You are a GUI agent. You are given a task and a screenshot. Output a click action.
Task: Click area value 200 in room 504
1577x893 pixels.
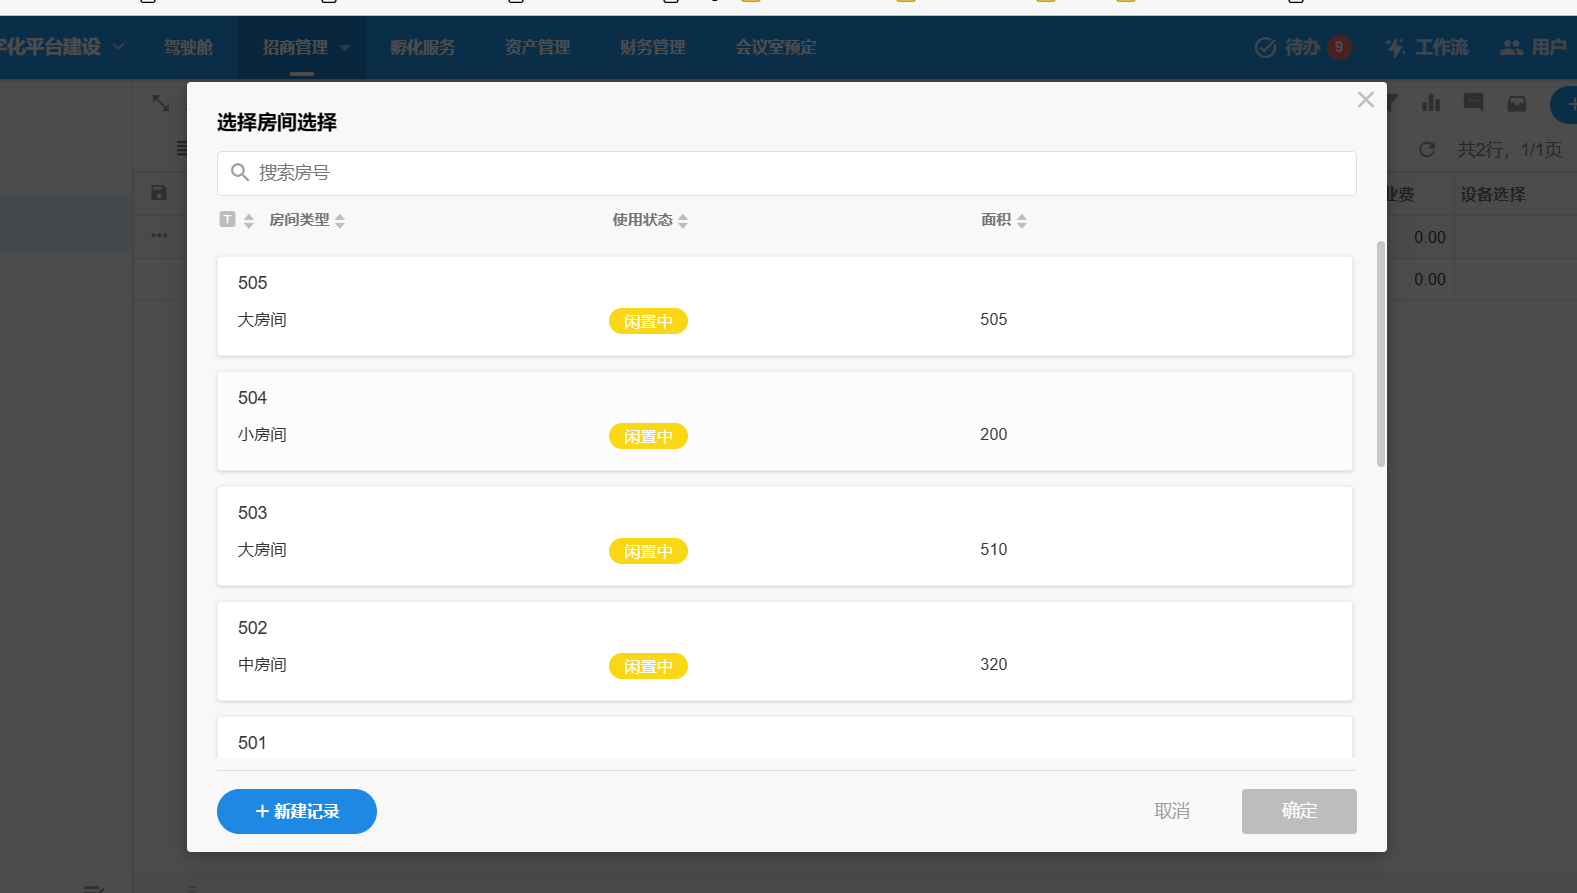coord(993,434)
